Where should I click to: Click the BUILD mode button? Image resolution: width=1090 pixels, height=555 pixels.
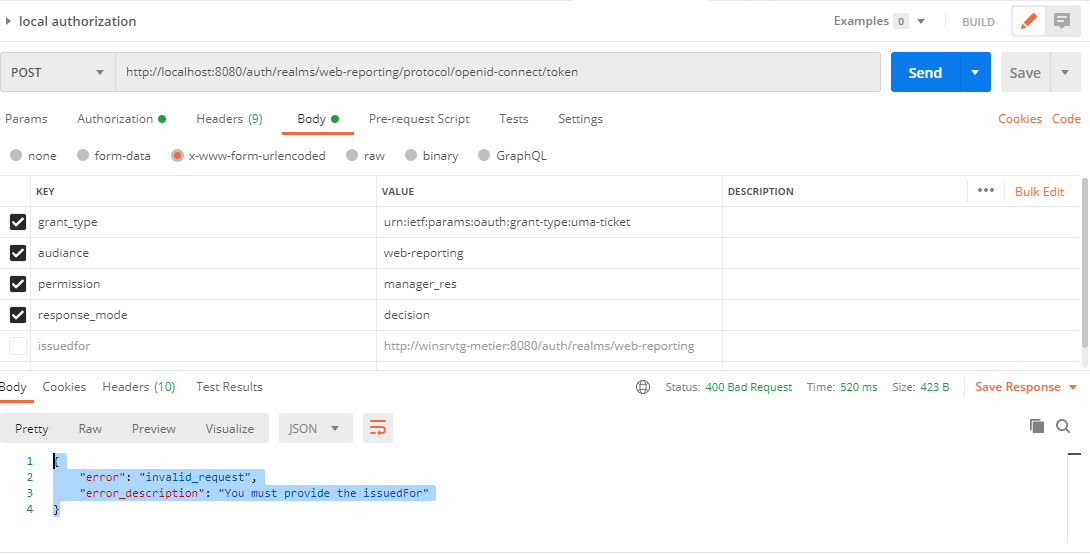[978, 22]
